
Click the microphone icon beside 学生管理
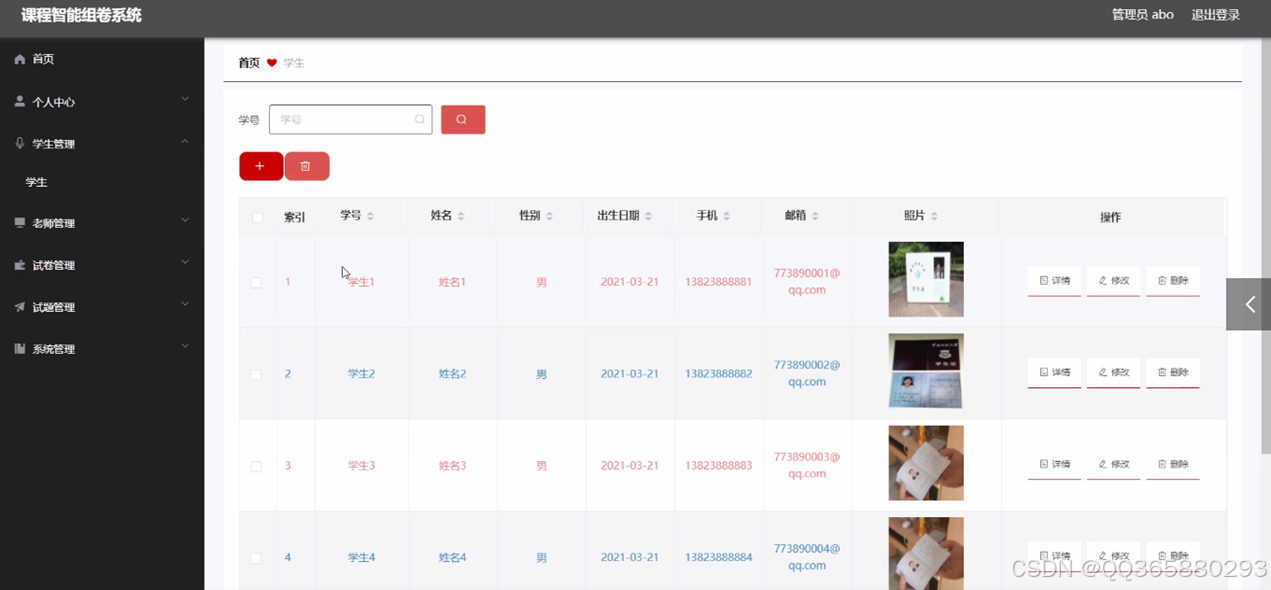(x=19, y=144)
